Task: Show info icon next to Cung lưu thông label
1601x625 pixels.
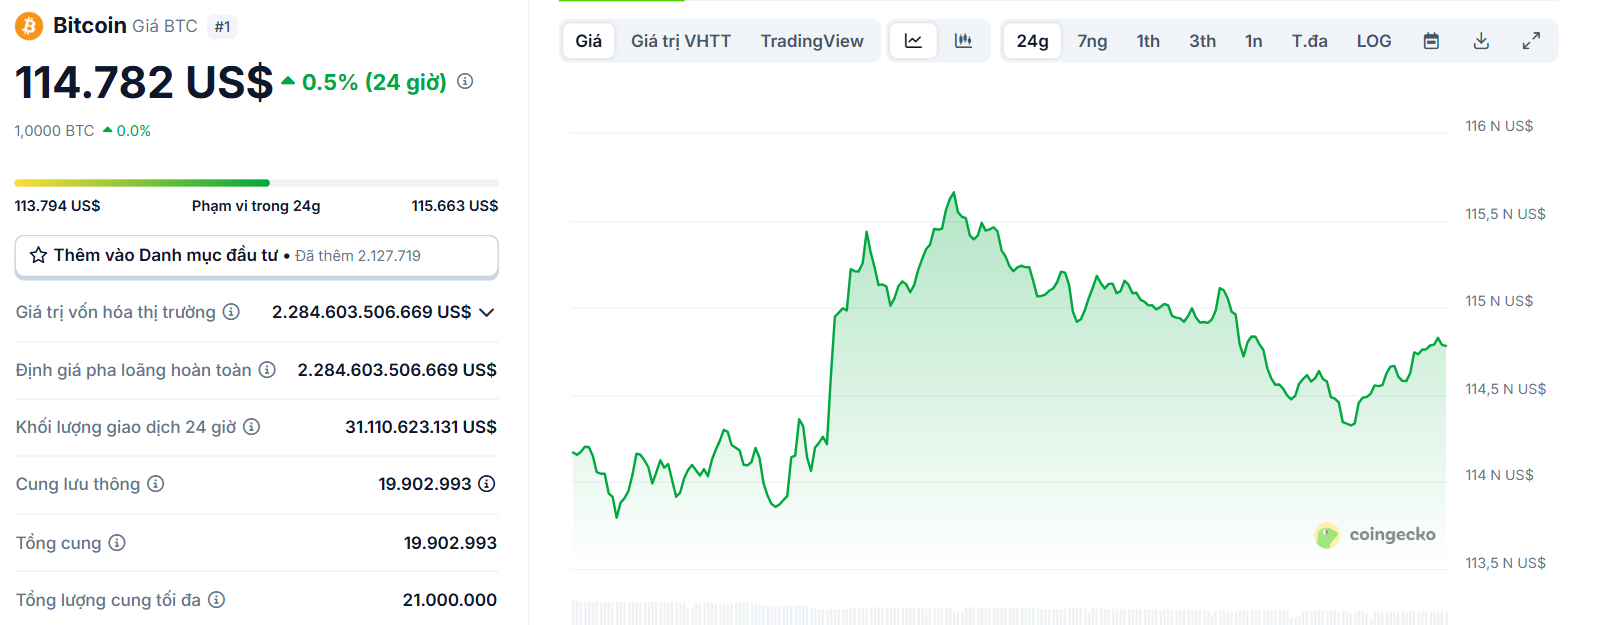Action: tap(156, 484)
